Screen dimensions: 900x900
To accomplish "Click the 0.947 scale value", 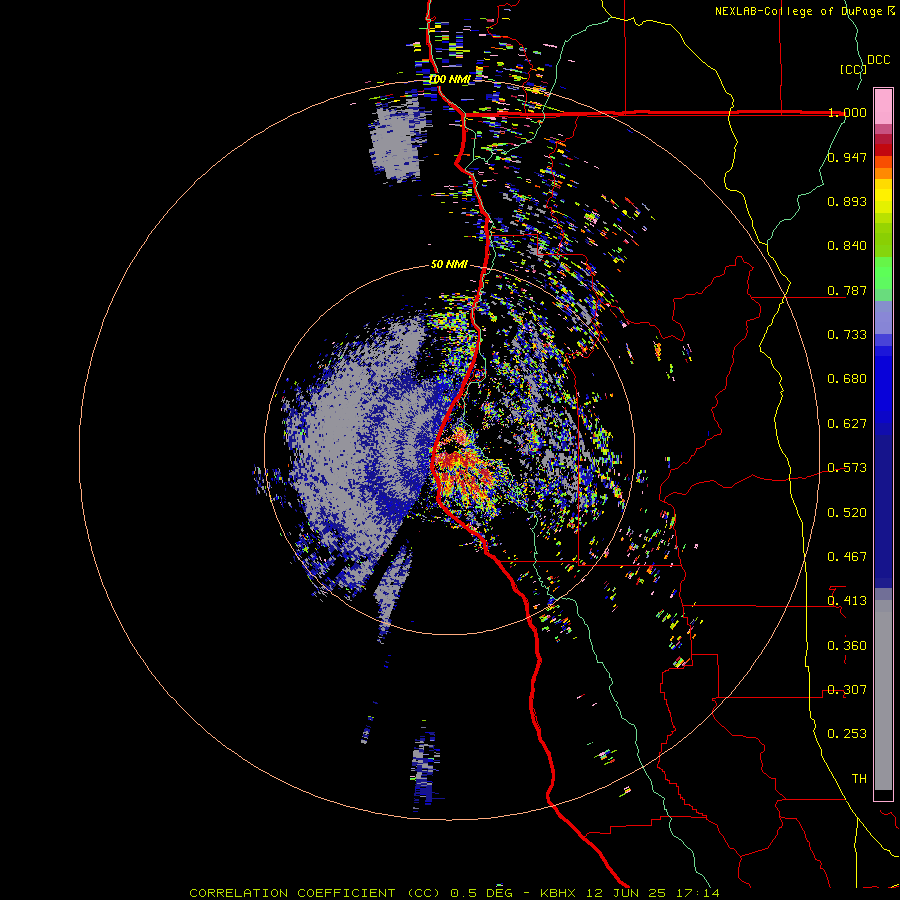I will [x=847, y=157].
